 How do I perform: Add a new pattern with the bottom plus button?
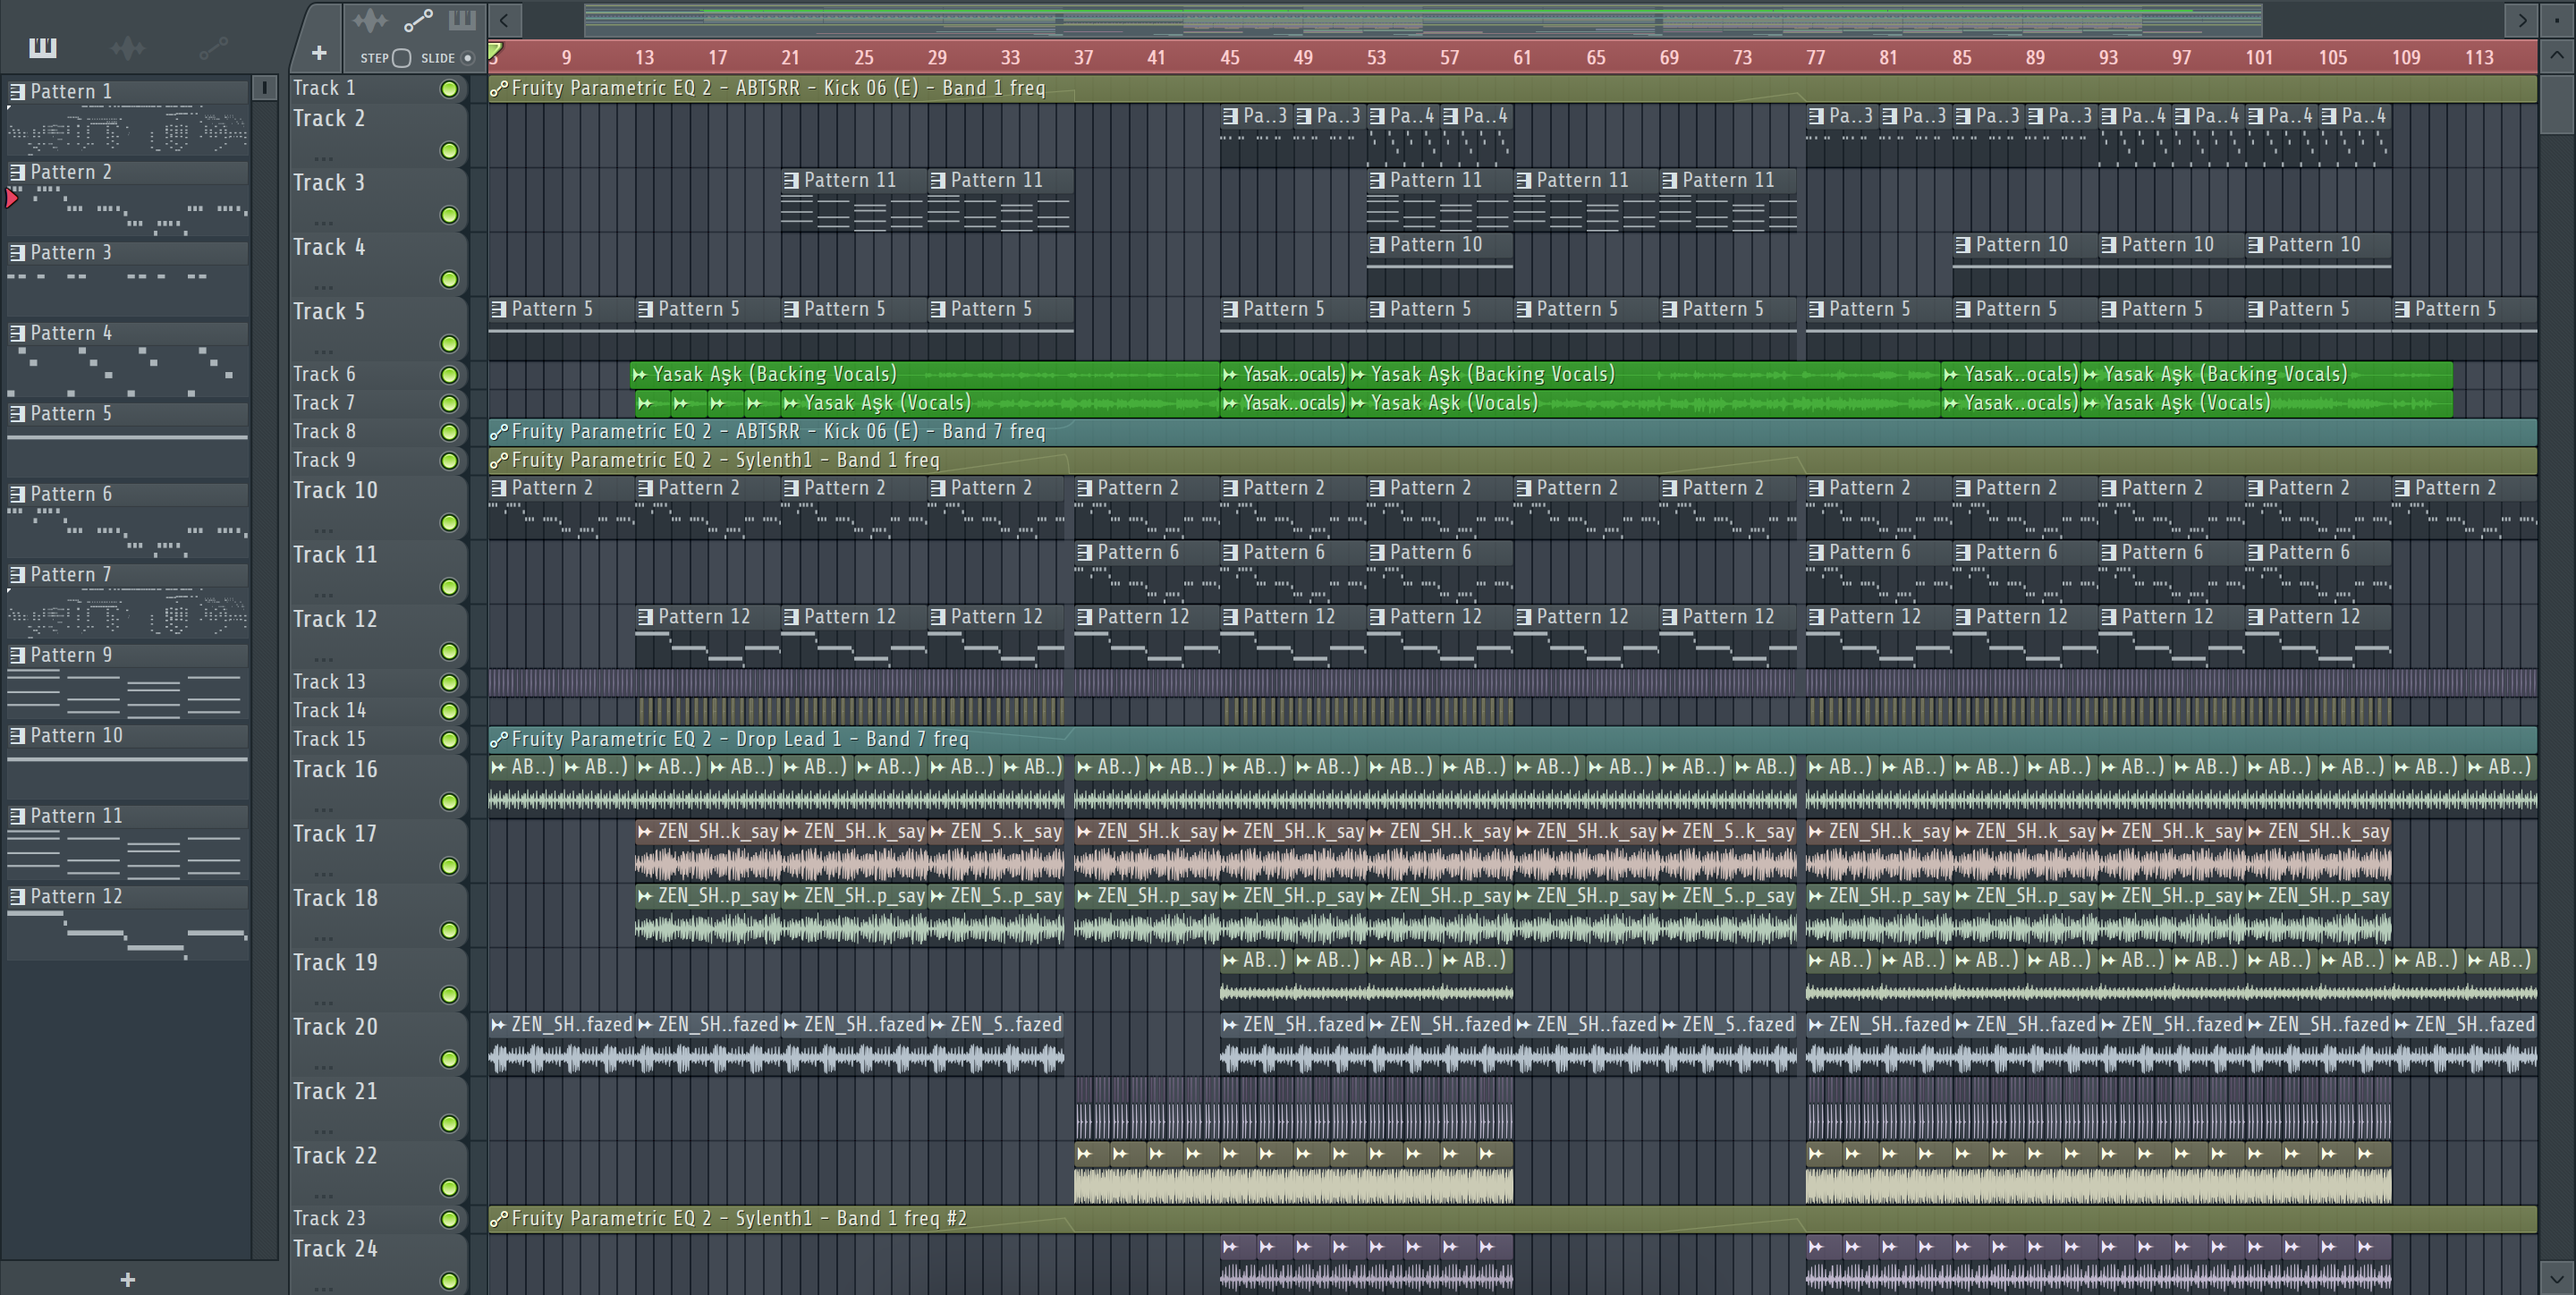point(127,1279)
